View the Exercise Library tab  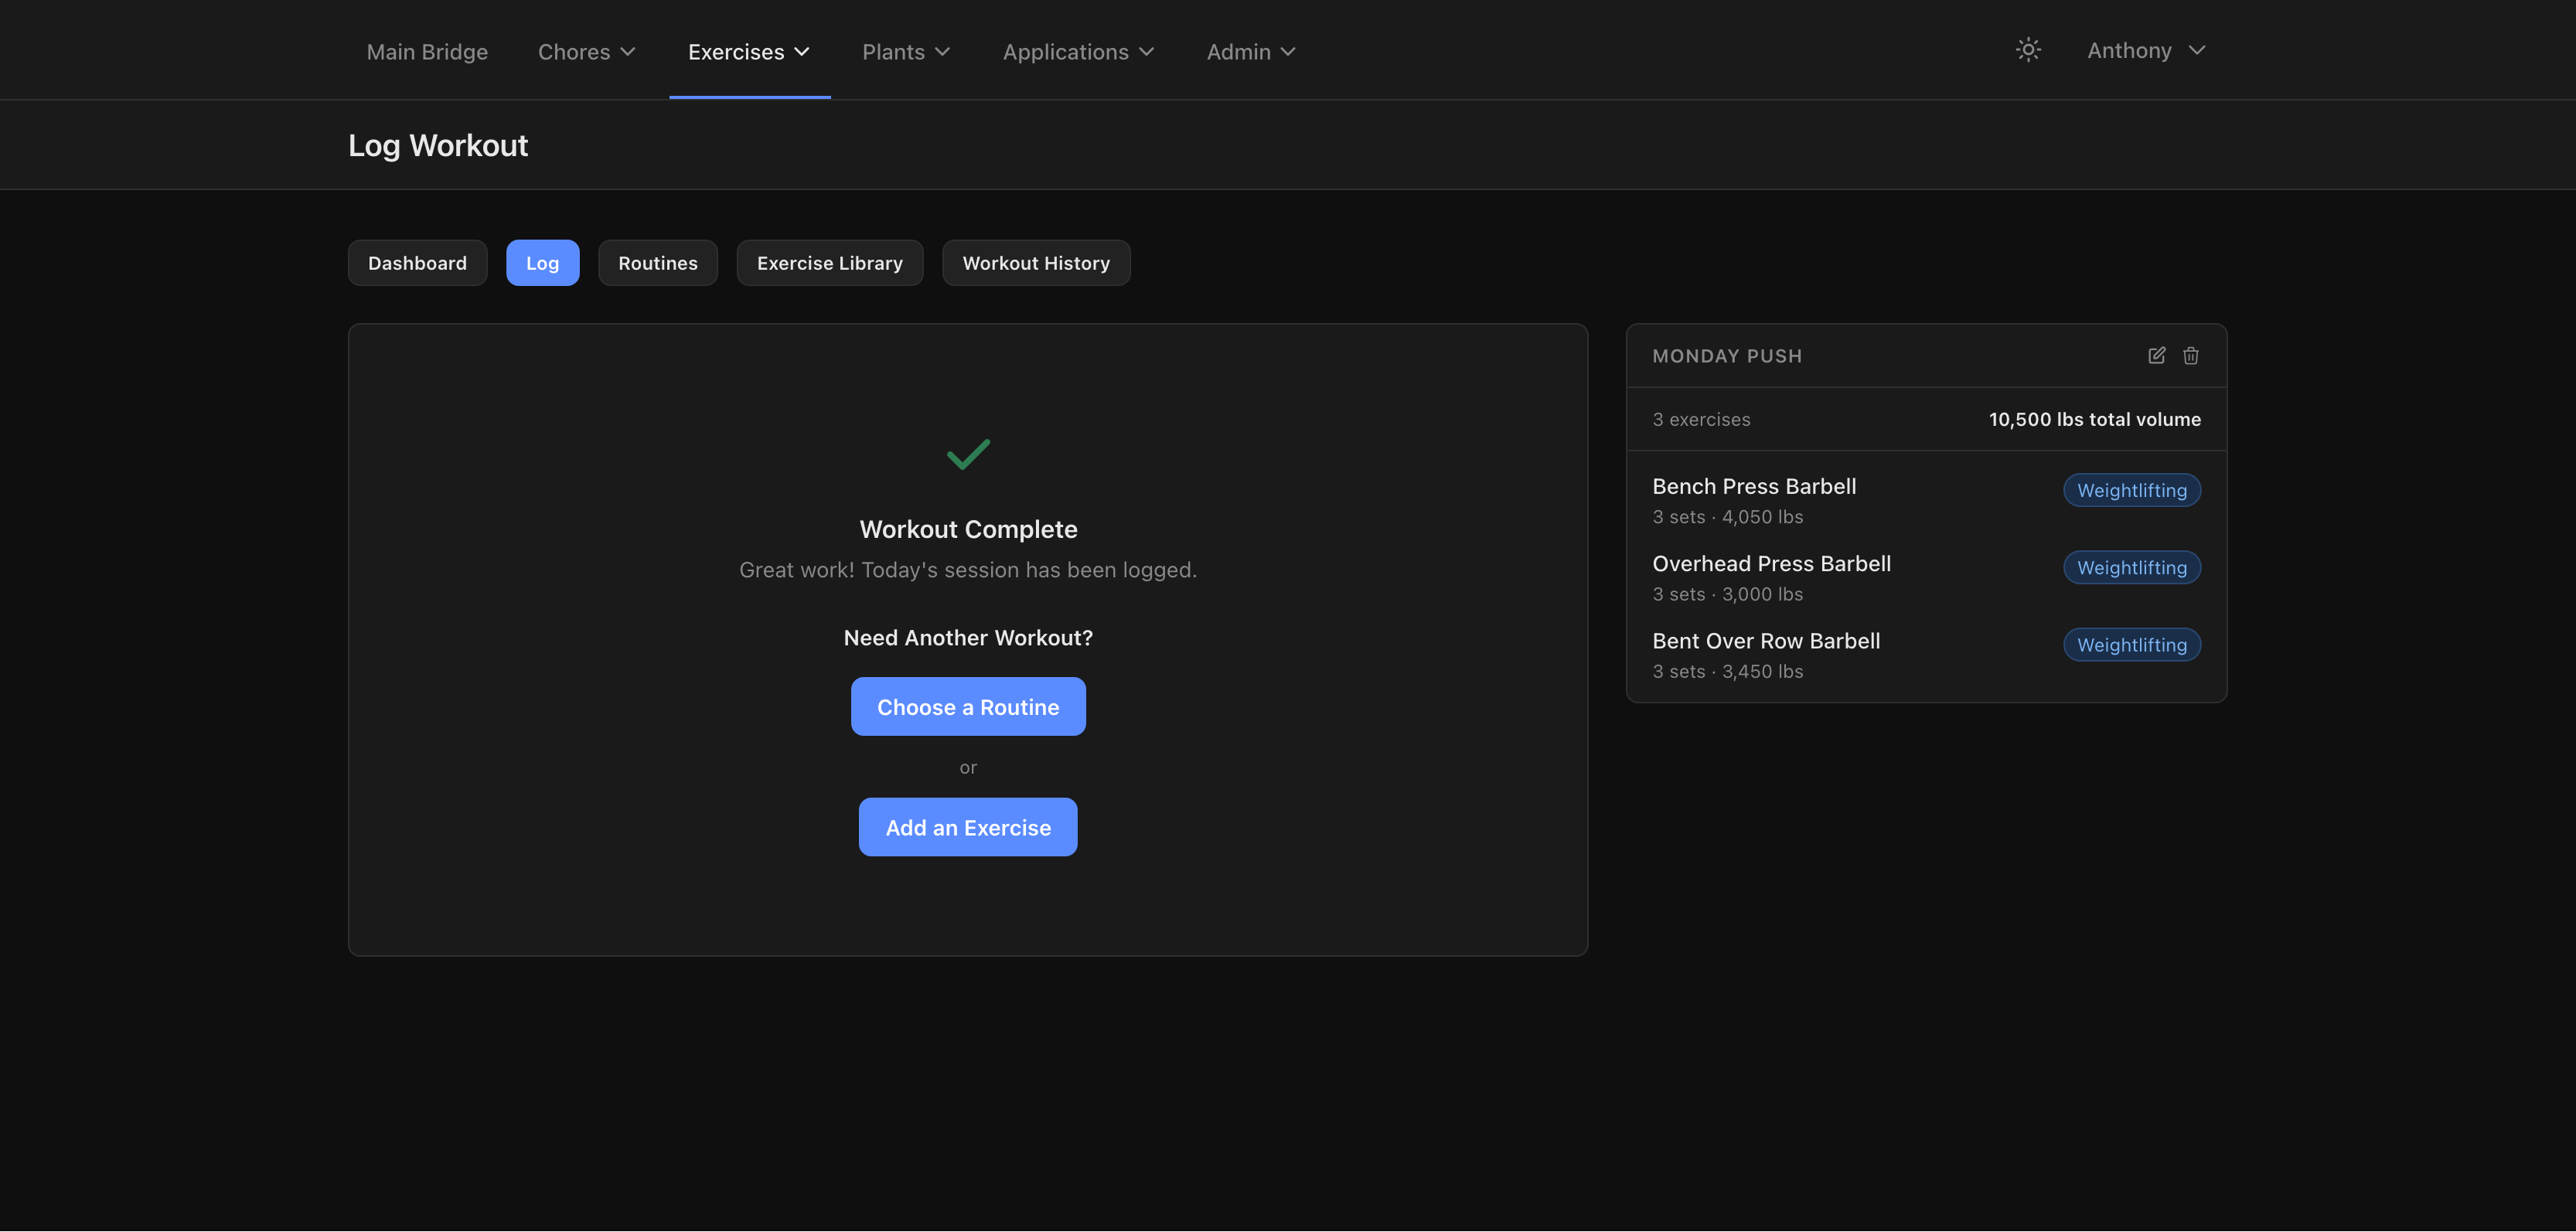tap(829, 263)
